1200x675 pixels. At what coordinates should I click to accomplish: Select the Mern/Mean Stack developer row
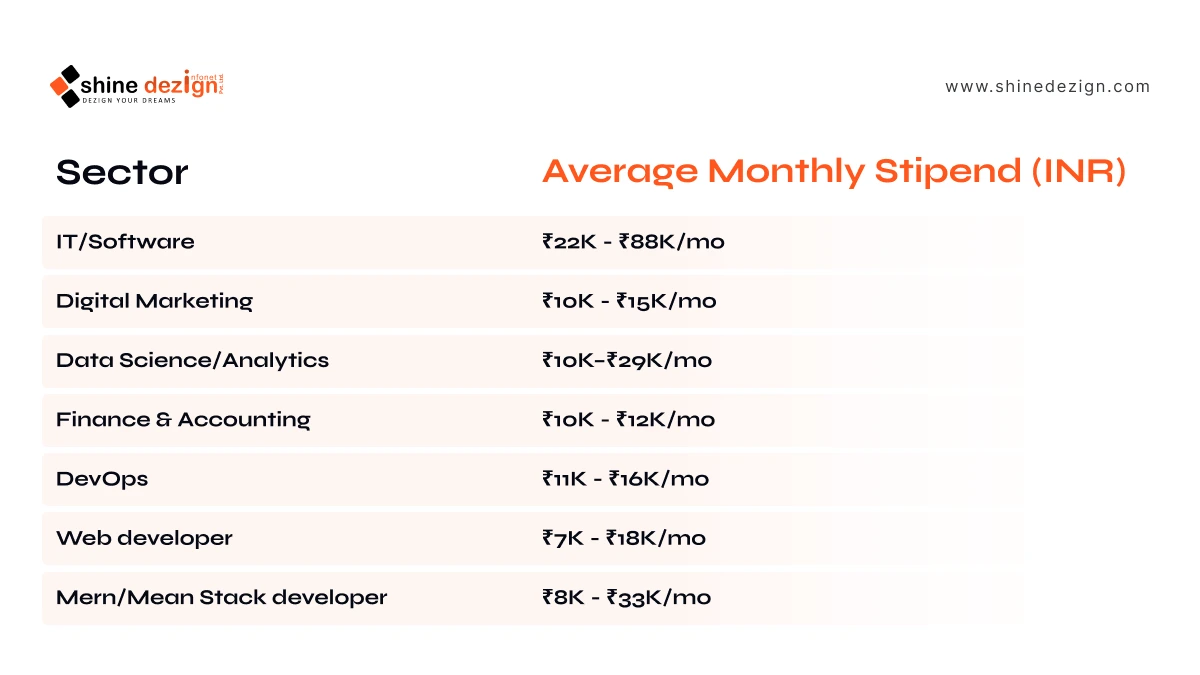click(533, 598)
